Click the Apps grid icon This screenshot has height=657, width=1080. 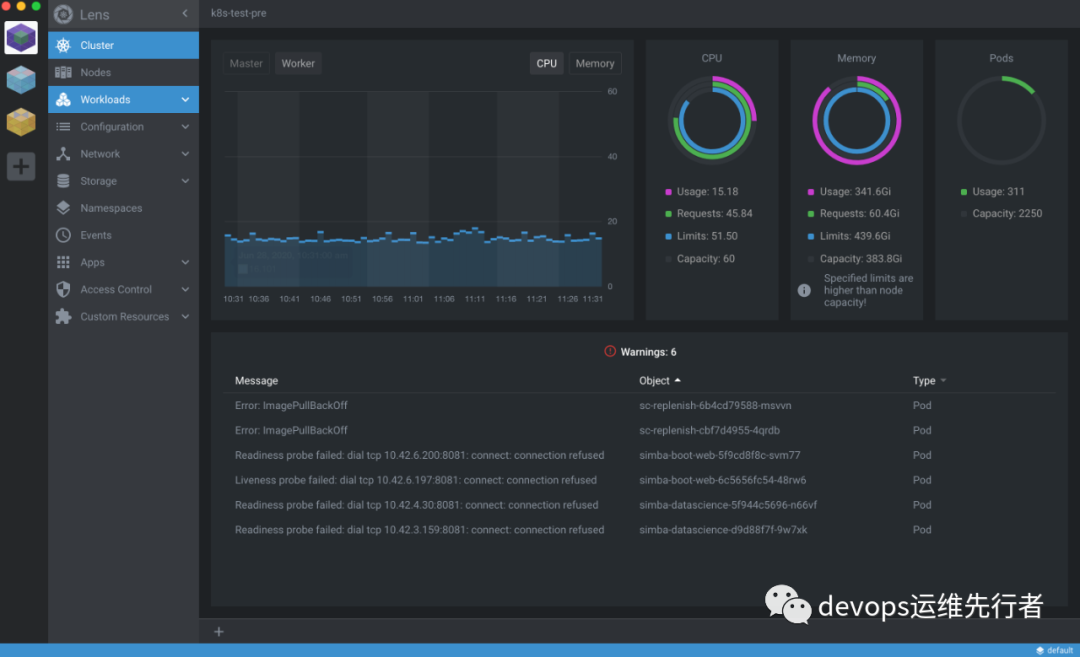(x=63, y=262)
